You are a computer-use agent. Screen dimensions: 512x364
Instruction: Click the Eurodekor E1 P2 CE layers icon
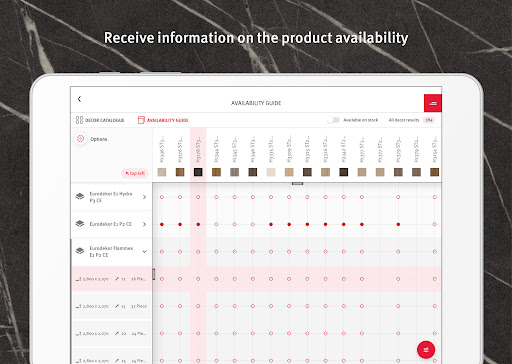click(80, 224)
